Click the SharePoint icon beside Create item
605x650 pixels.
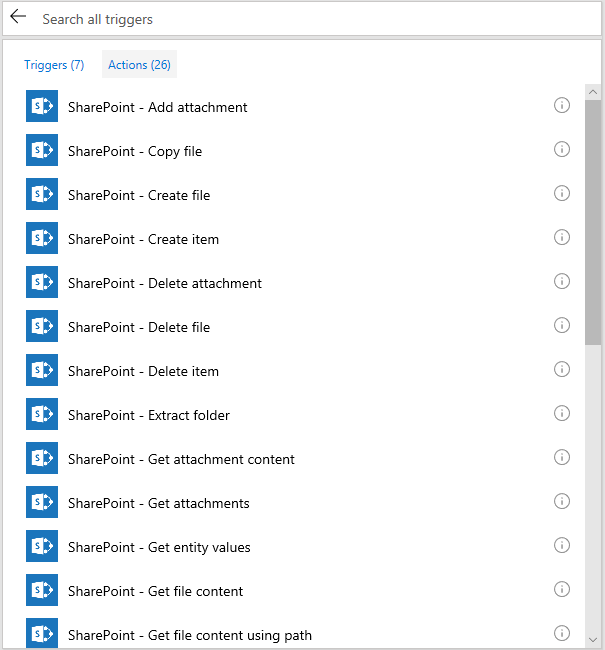(42, 238)
